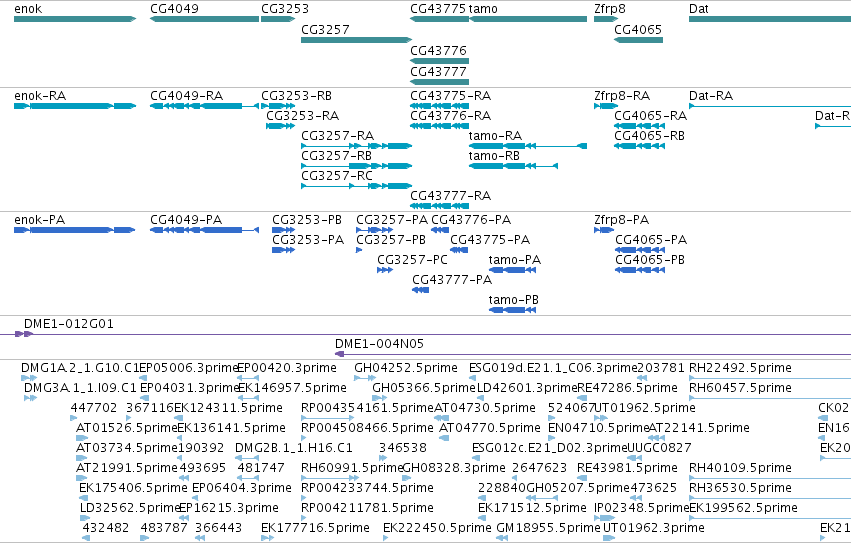Click the UT01962.3prime EST label
The image size is (851, 543).
tap(654, 528)
